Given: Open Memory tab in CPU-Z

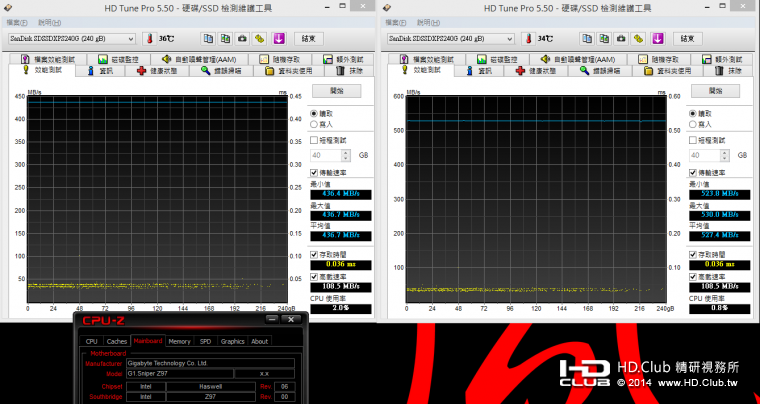Looking at the screenshot, I should click(179, 342).
